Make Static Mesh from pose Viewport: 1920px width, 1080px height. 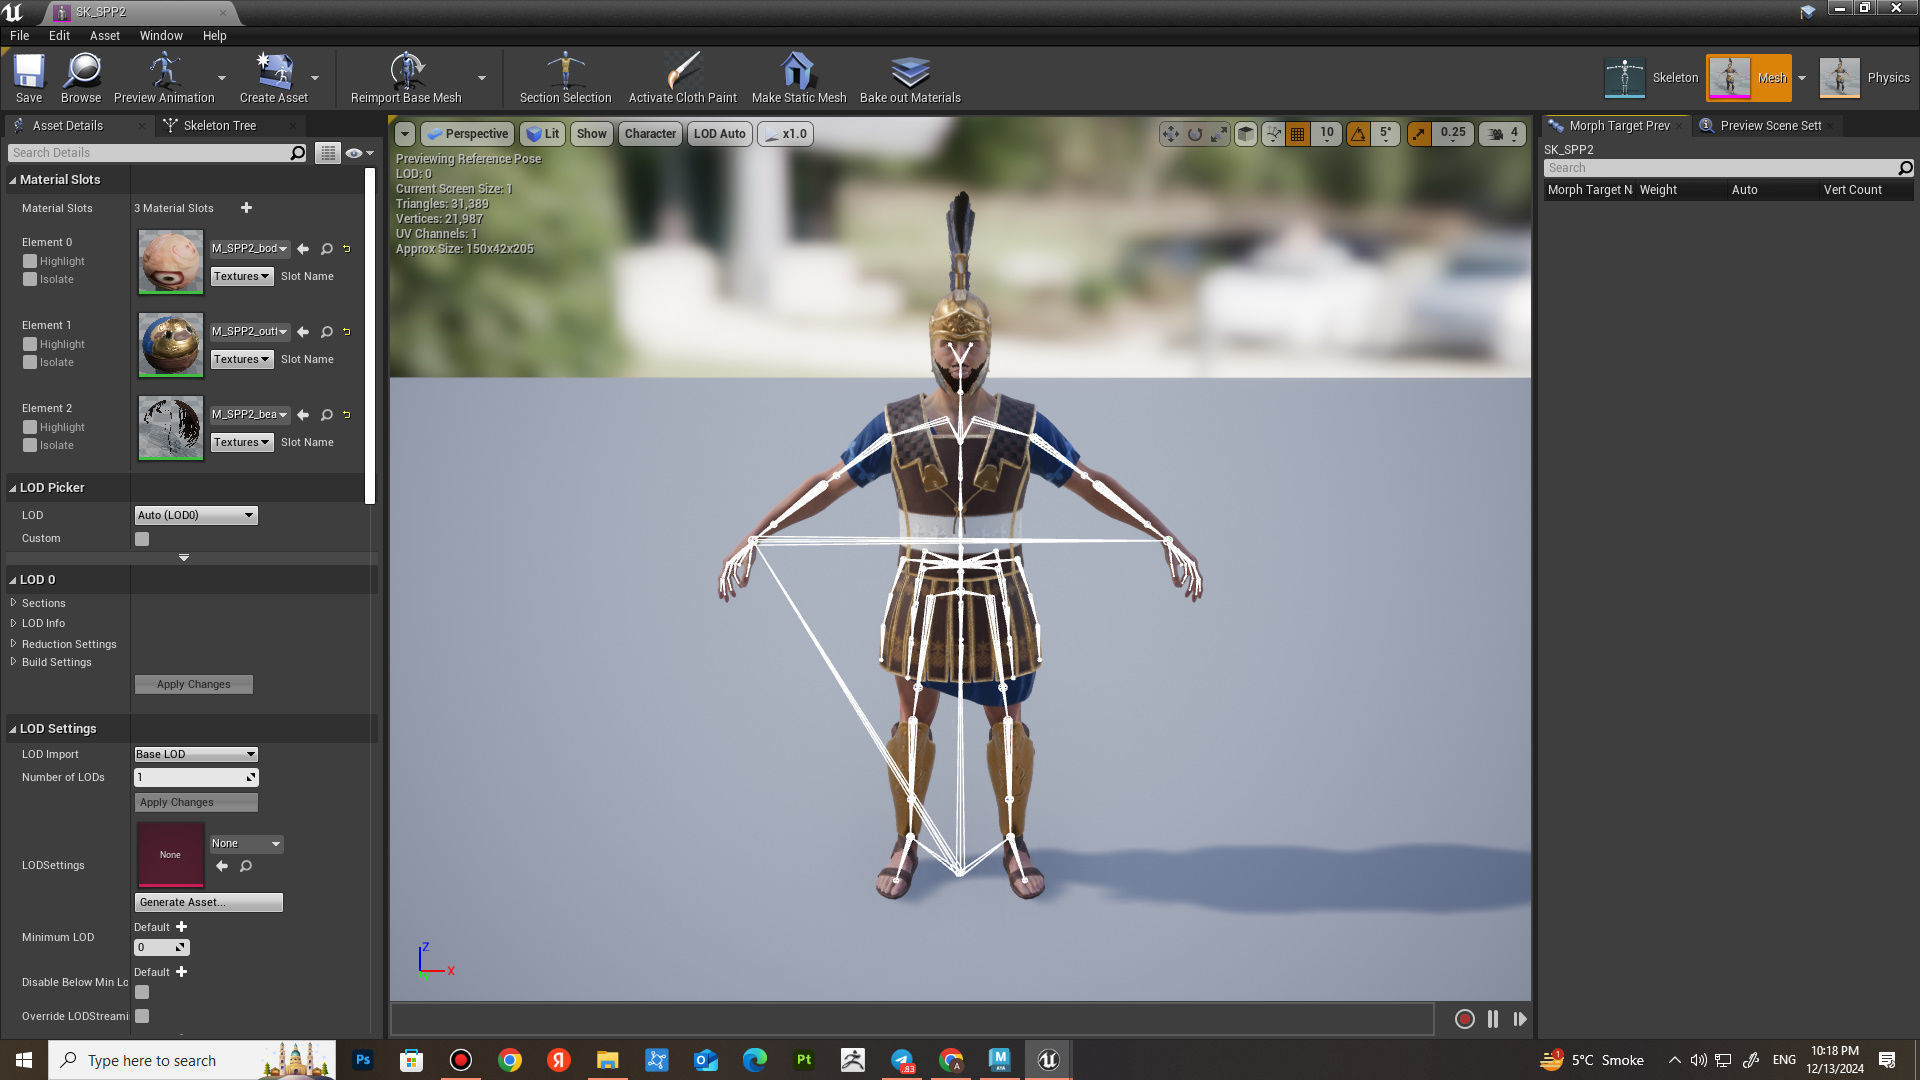798,78
